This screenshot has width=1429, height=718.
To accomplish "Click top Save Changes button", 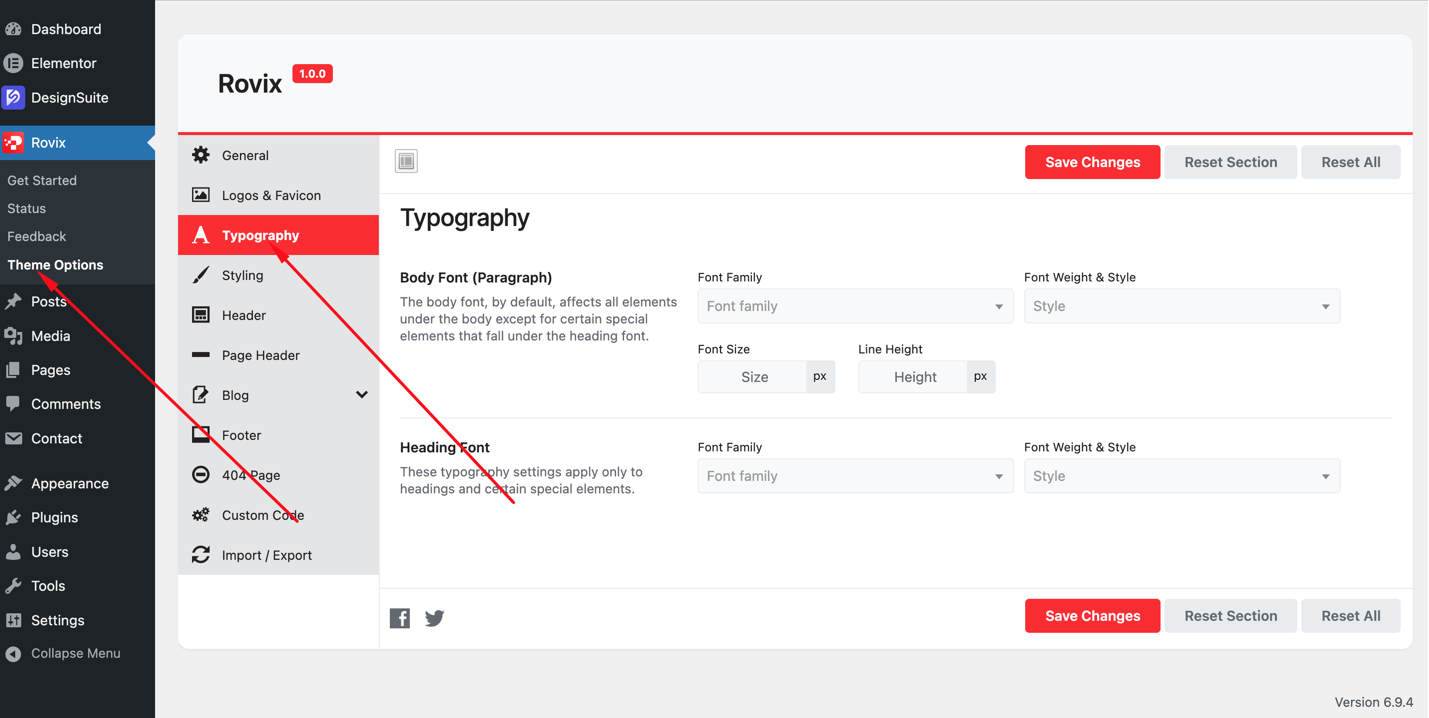I will [x=1092, y=162].
